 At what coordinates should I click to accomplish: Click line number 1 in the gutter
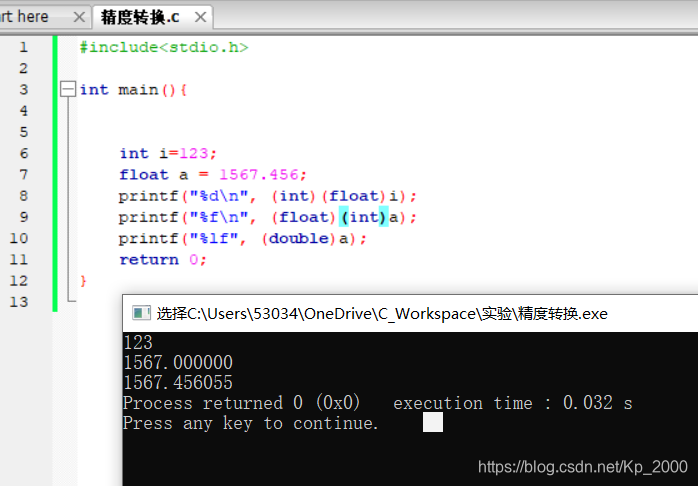tap(23, 47)
